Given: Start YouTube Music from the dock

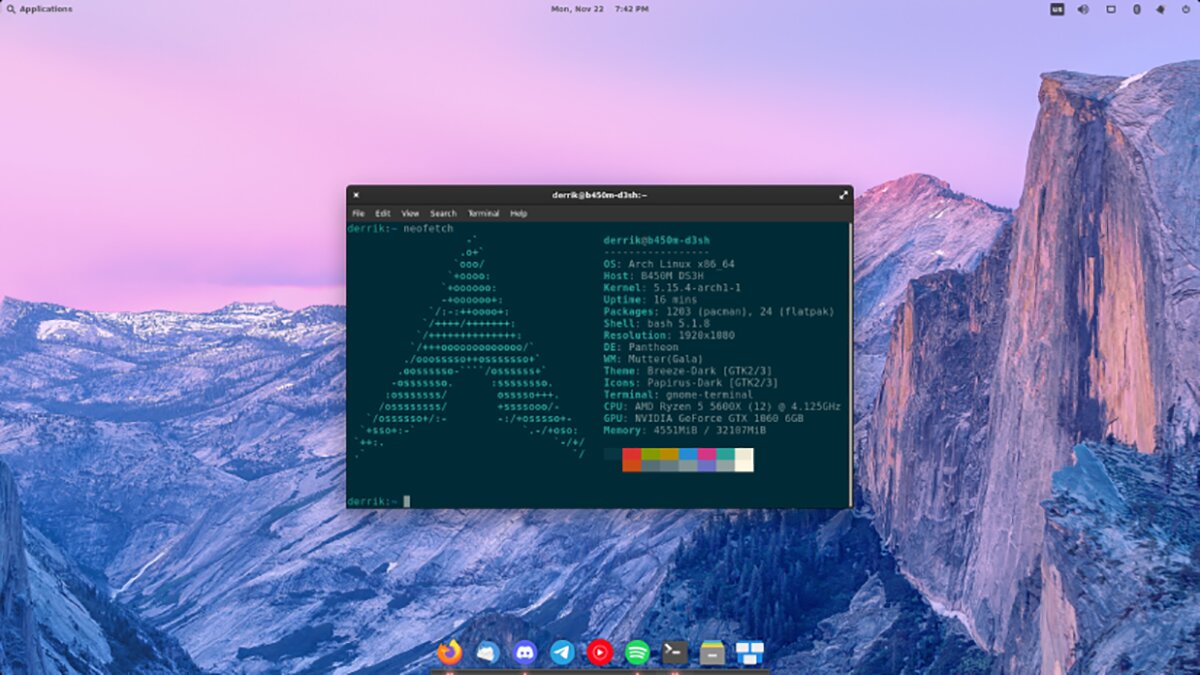Looking at the screenshot, I should [x=600, y=652].
